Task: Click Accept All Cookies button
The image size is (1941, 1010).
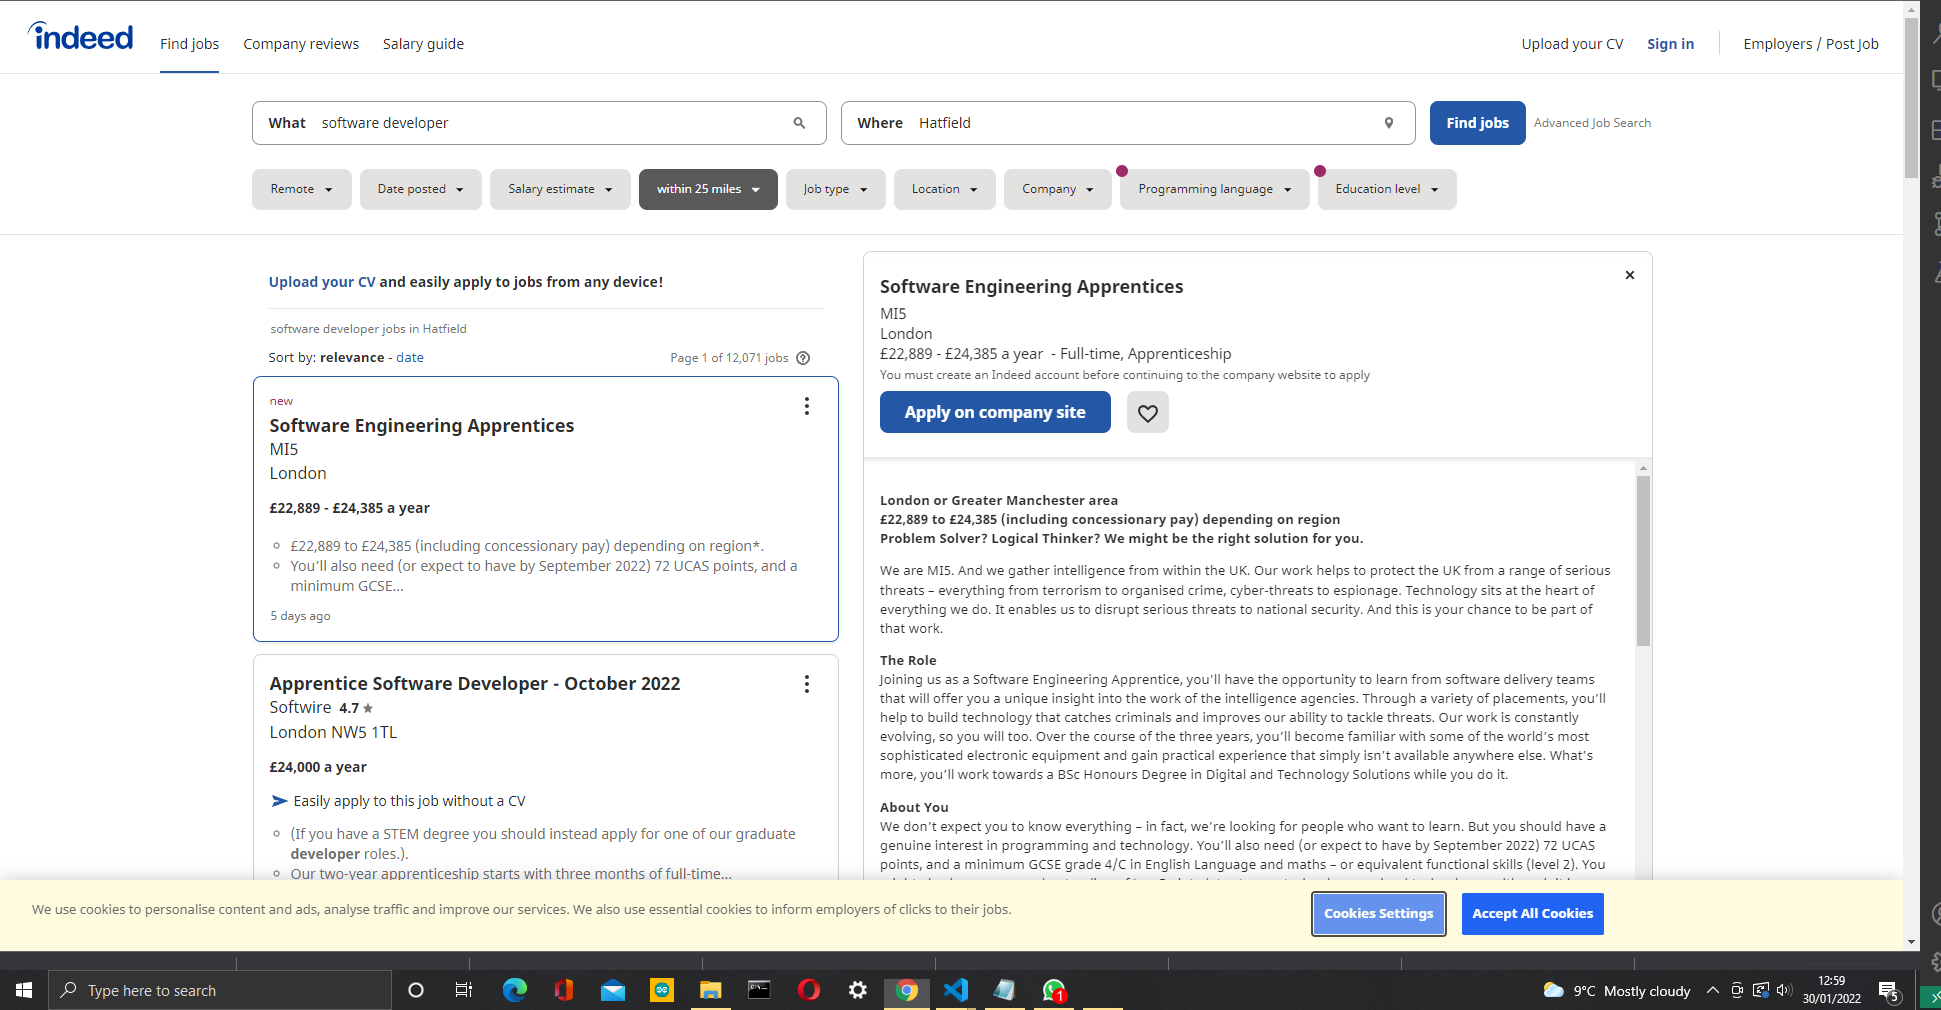Action: (x=1532, y=914)
